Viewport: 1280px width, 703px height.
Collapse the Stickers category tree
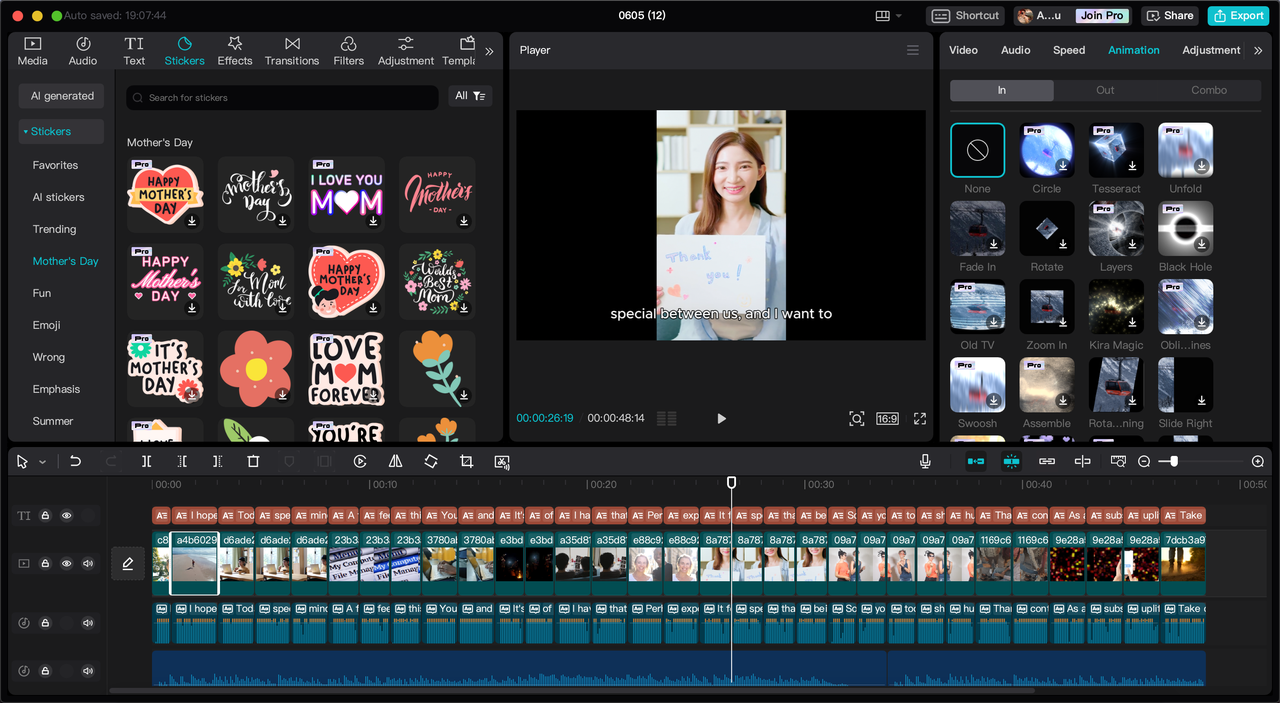[26, 132]
